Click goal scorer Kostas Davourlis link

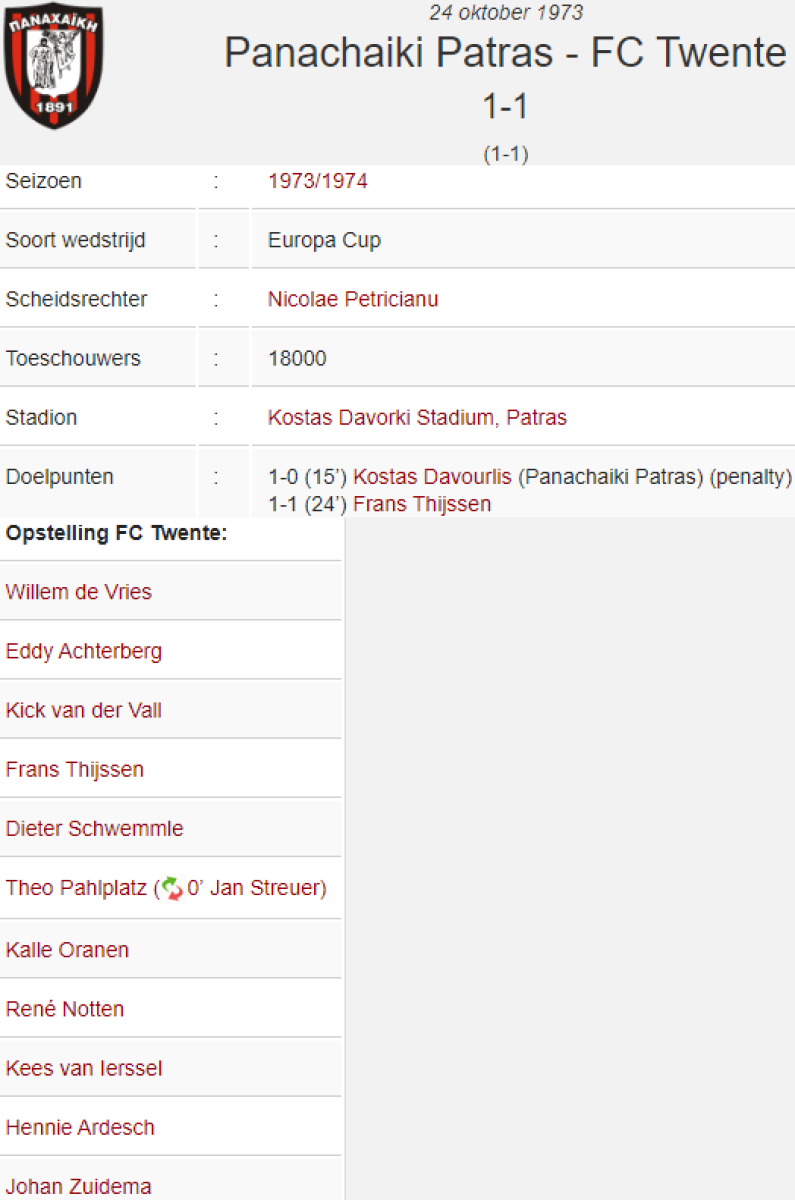[x=432, y=477]
